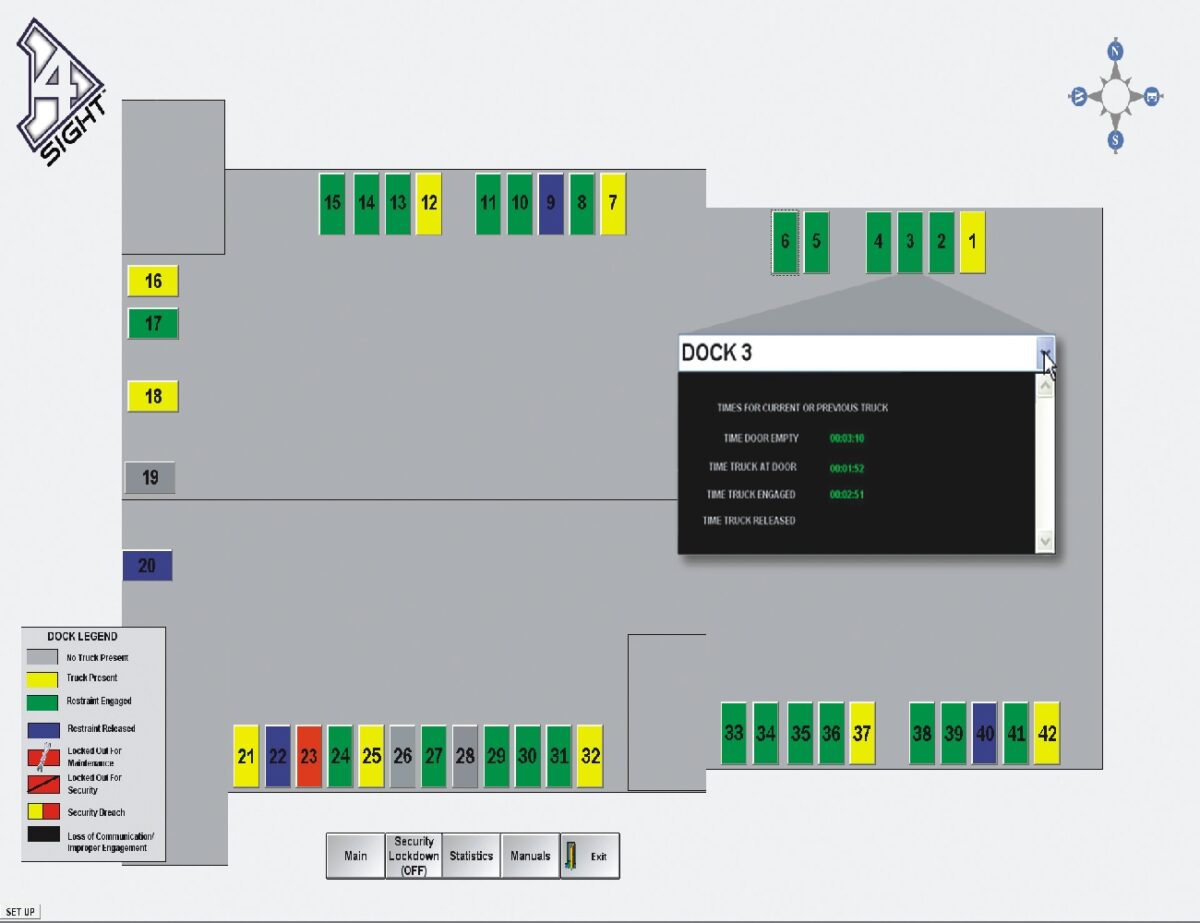Click the highlighted dock 6 indicator

pos(785,242)
